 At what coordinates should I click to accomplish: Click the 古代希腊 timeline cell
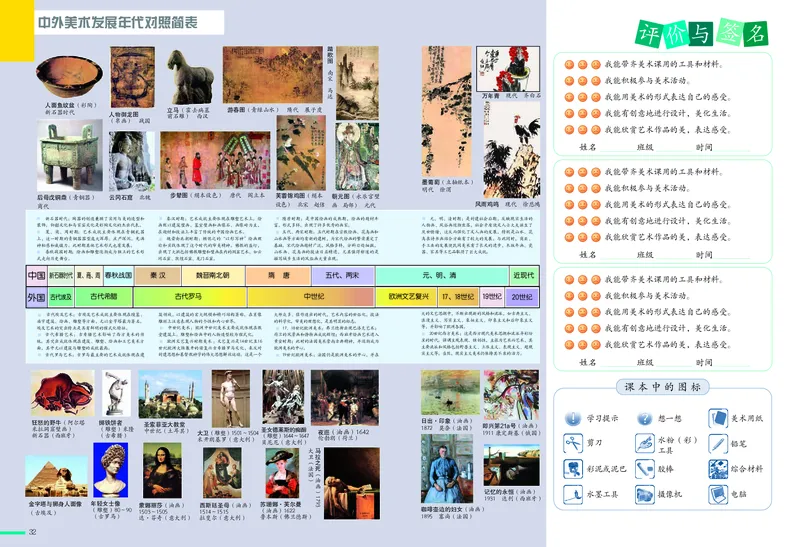tap(104, 297)
